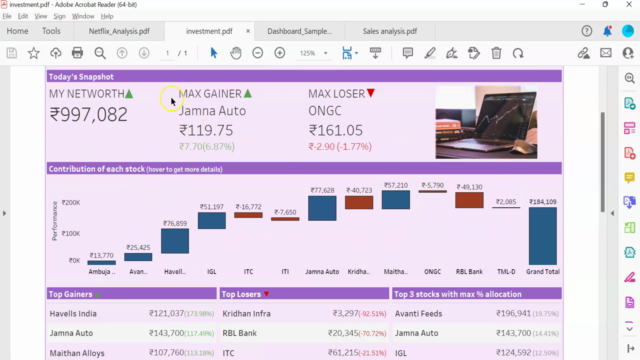Image resolution: width=640 pixels, height=360 pixels.
Task: Open search tool in right pane
Action: (x=629, y=78)
